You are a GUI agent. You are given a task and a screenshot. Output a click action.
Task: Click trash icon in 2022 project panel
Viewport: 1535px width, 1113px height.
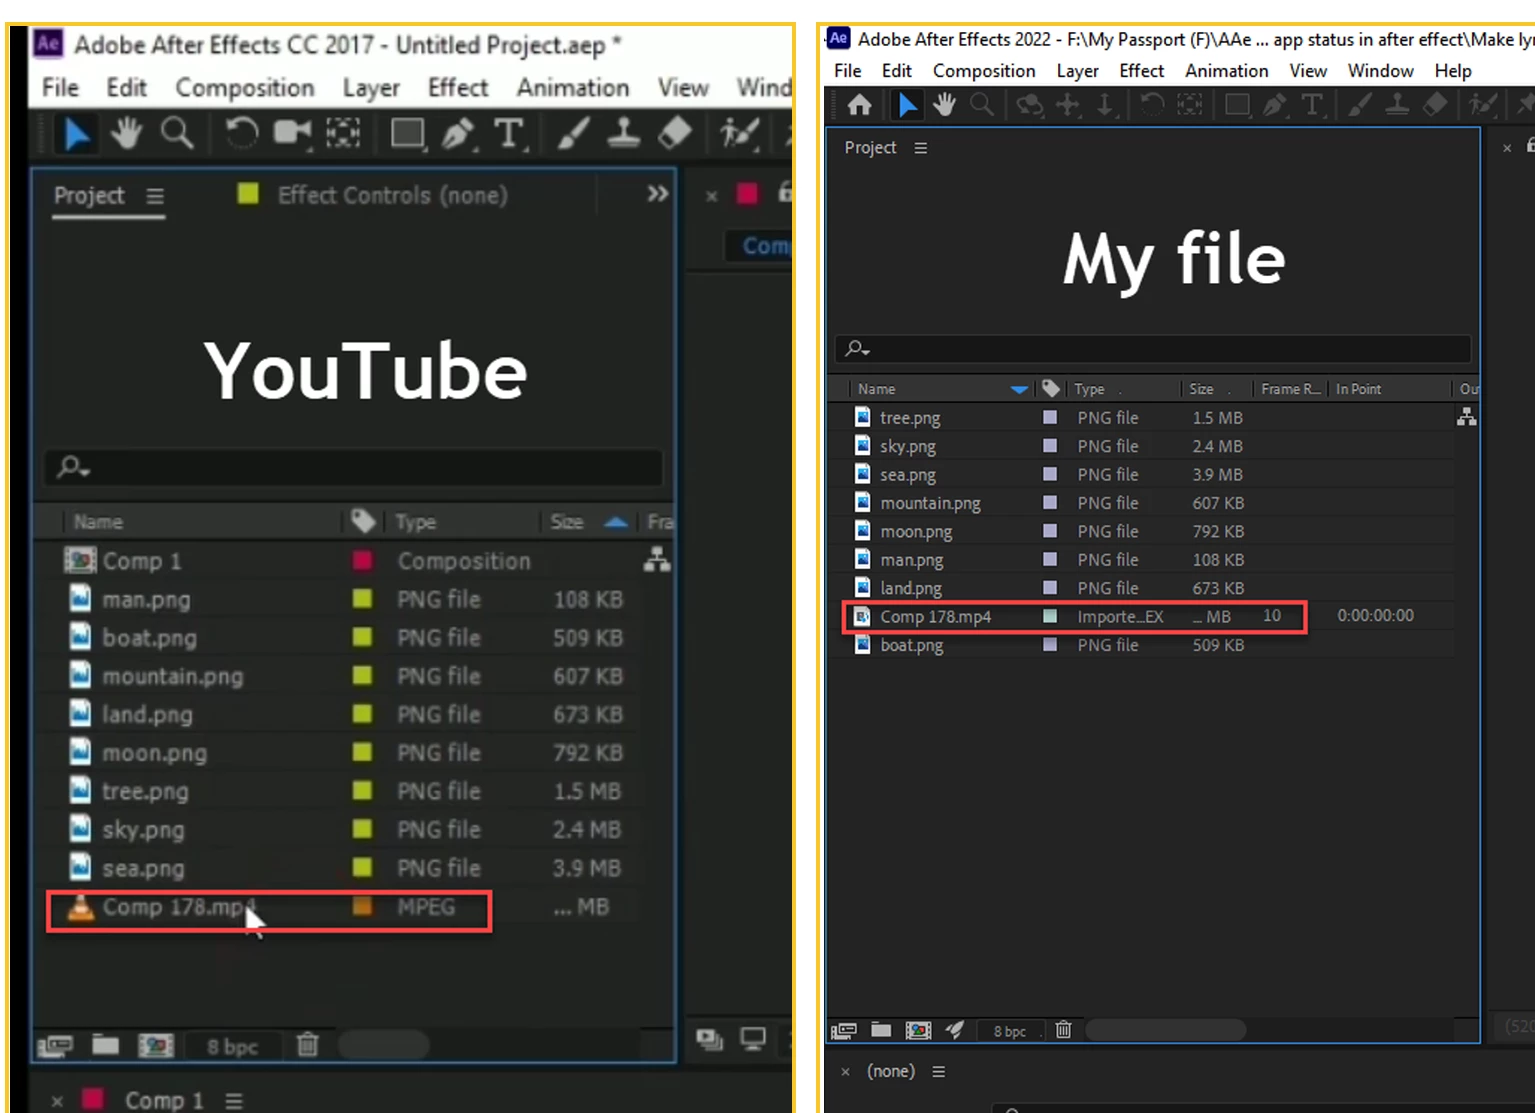pyautogui.click(x=1063, y=1029)
